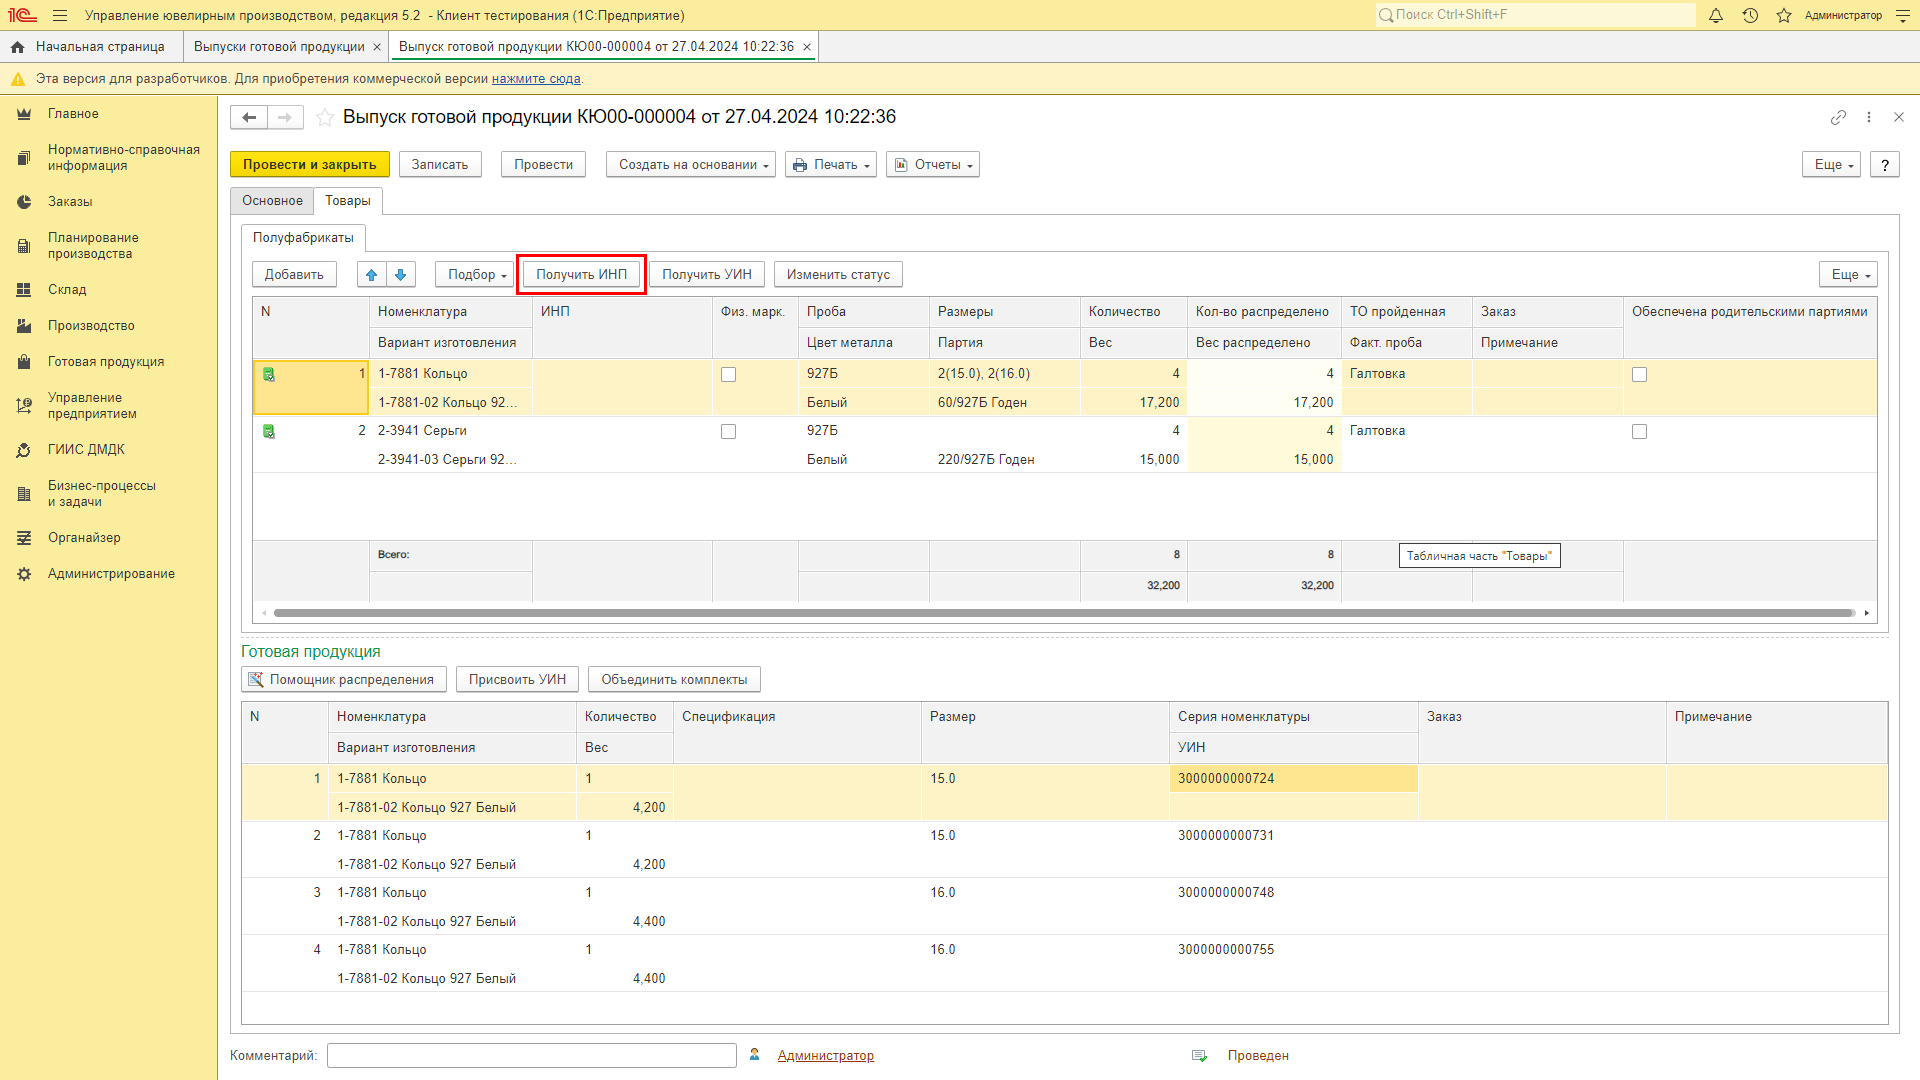The image size is (1920, 1080).
Task: Open Администрирование section
Action: (111, 574)
